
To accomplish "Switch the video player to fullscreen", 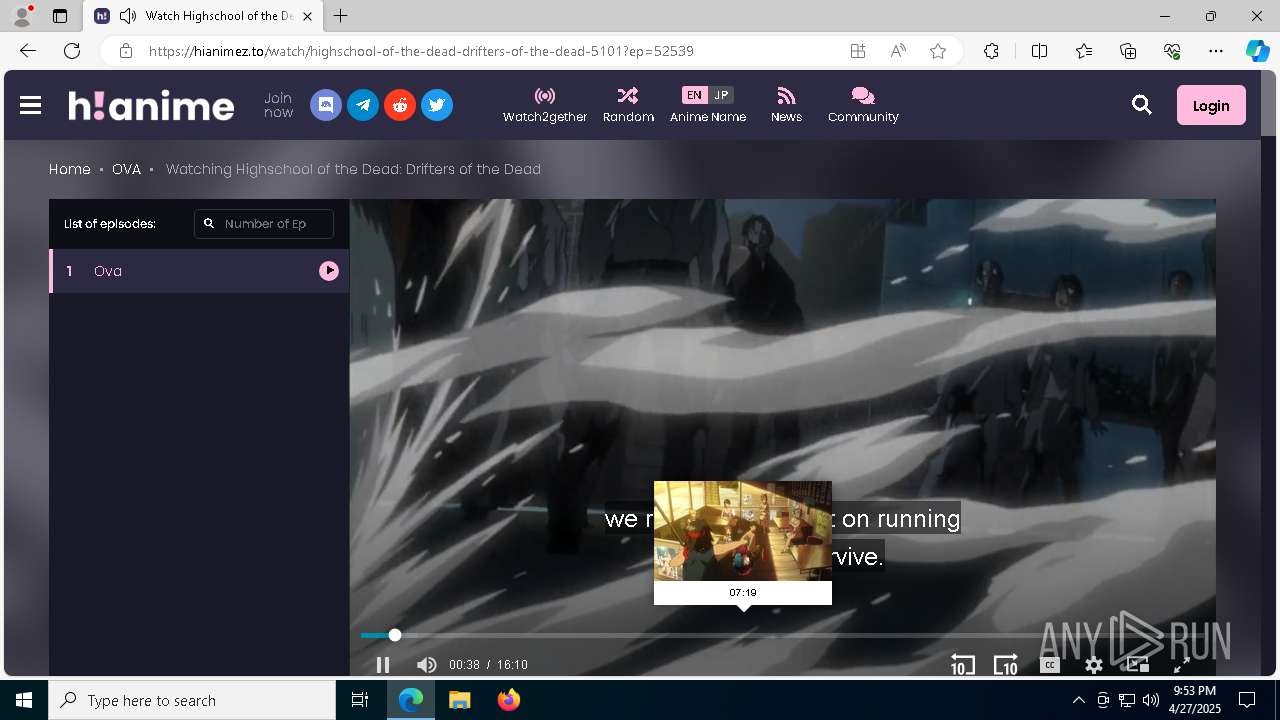I will point(1181,665).
